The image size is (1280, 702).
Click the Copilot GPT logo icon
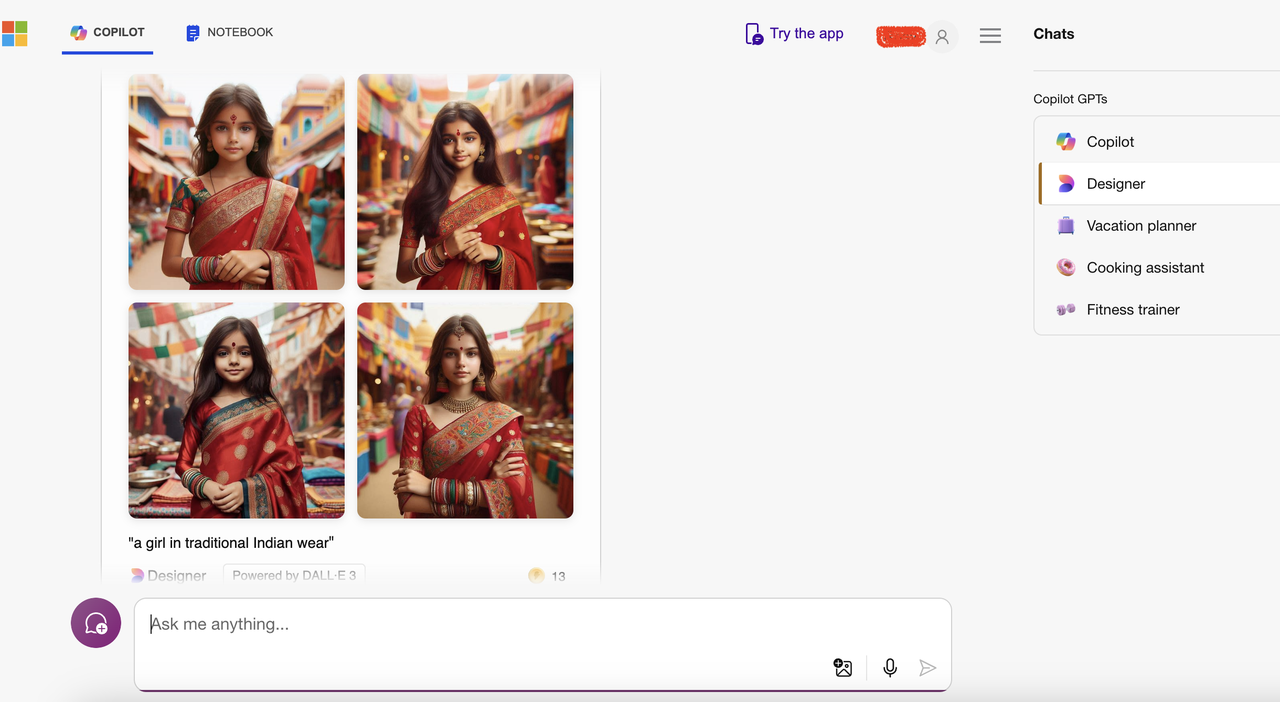click(x=1066, y=142)
